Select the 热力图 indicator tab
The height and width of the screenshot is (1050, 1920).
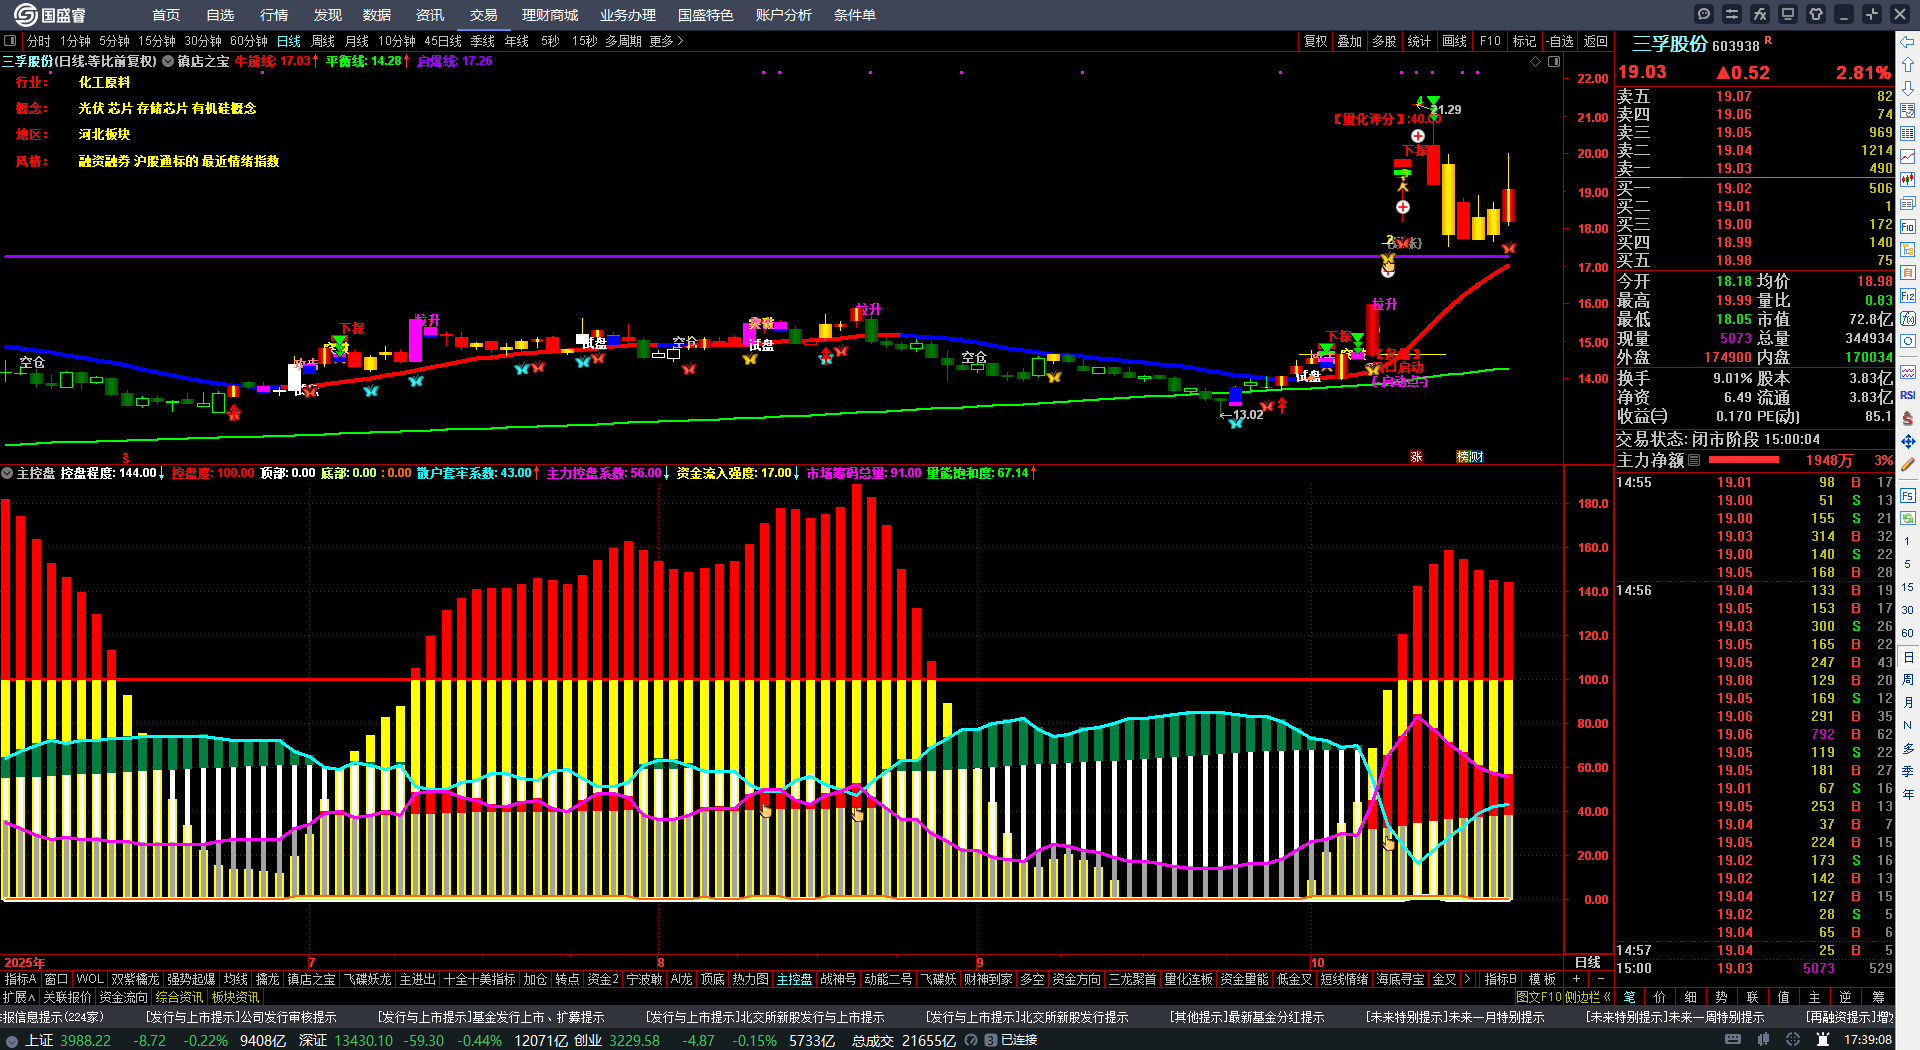click(x=750, y=979)
